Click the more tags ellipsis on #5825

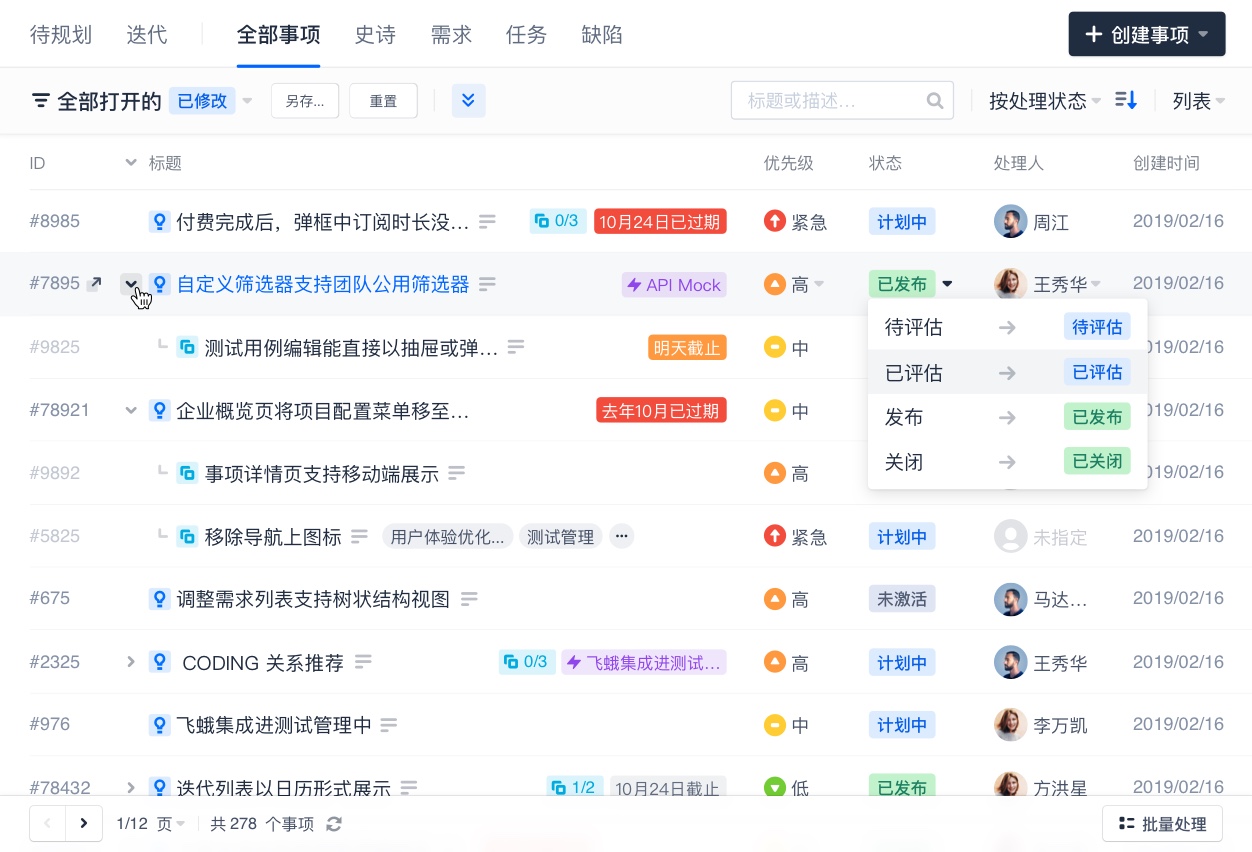(x=621, y=536)
